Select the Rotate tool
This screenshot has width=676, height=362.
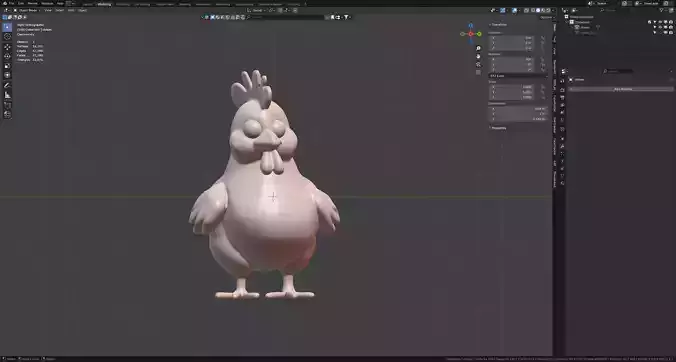point(7,56)
